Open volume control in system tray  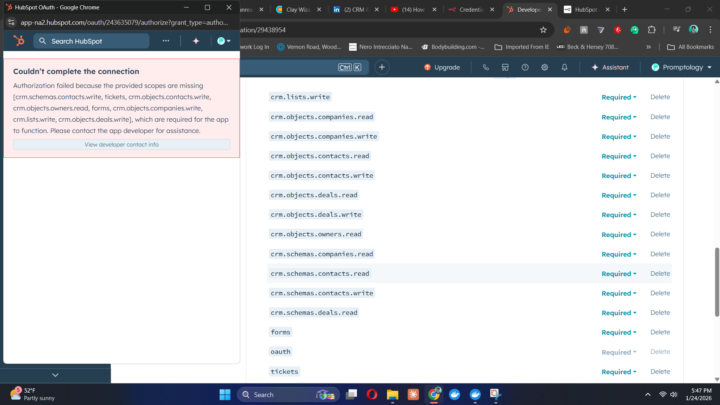click(x=674, y=394)
